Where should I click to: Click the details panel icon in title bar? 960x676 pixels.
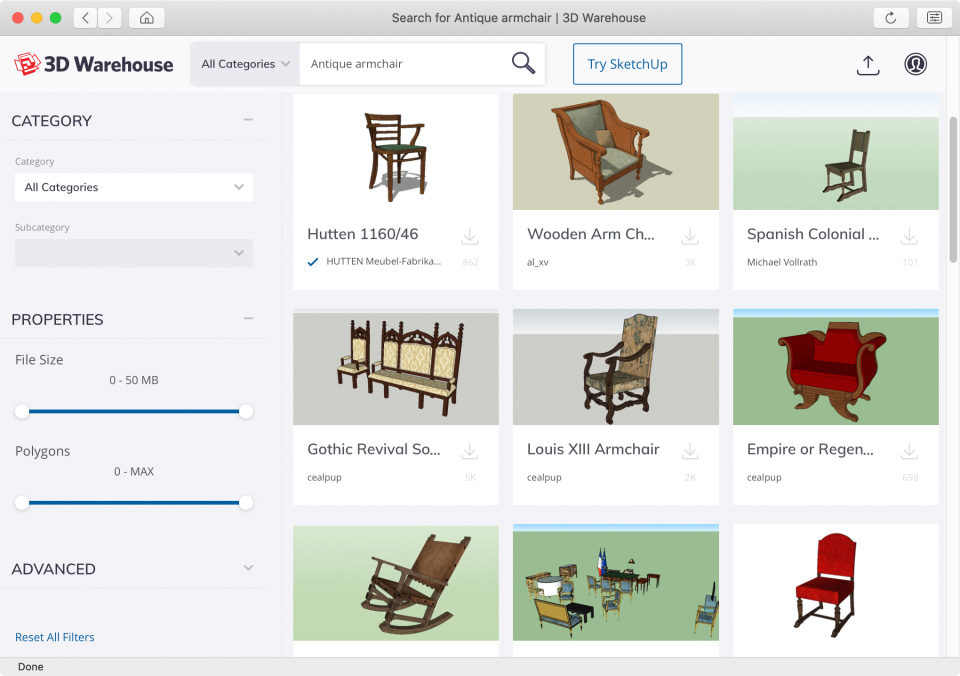click(934, 18)
